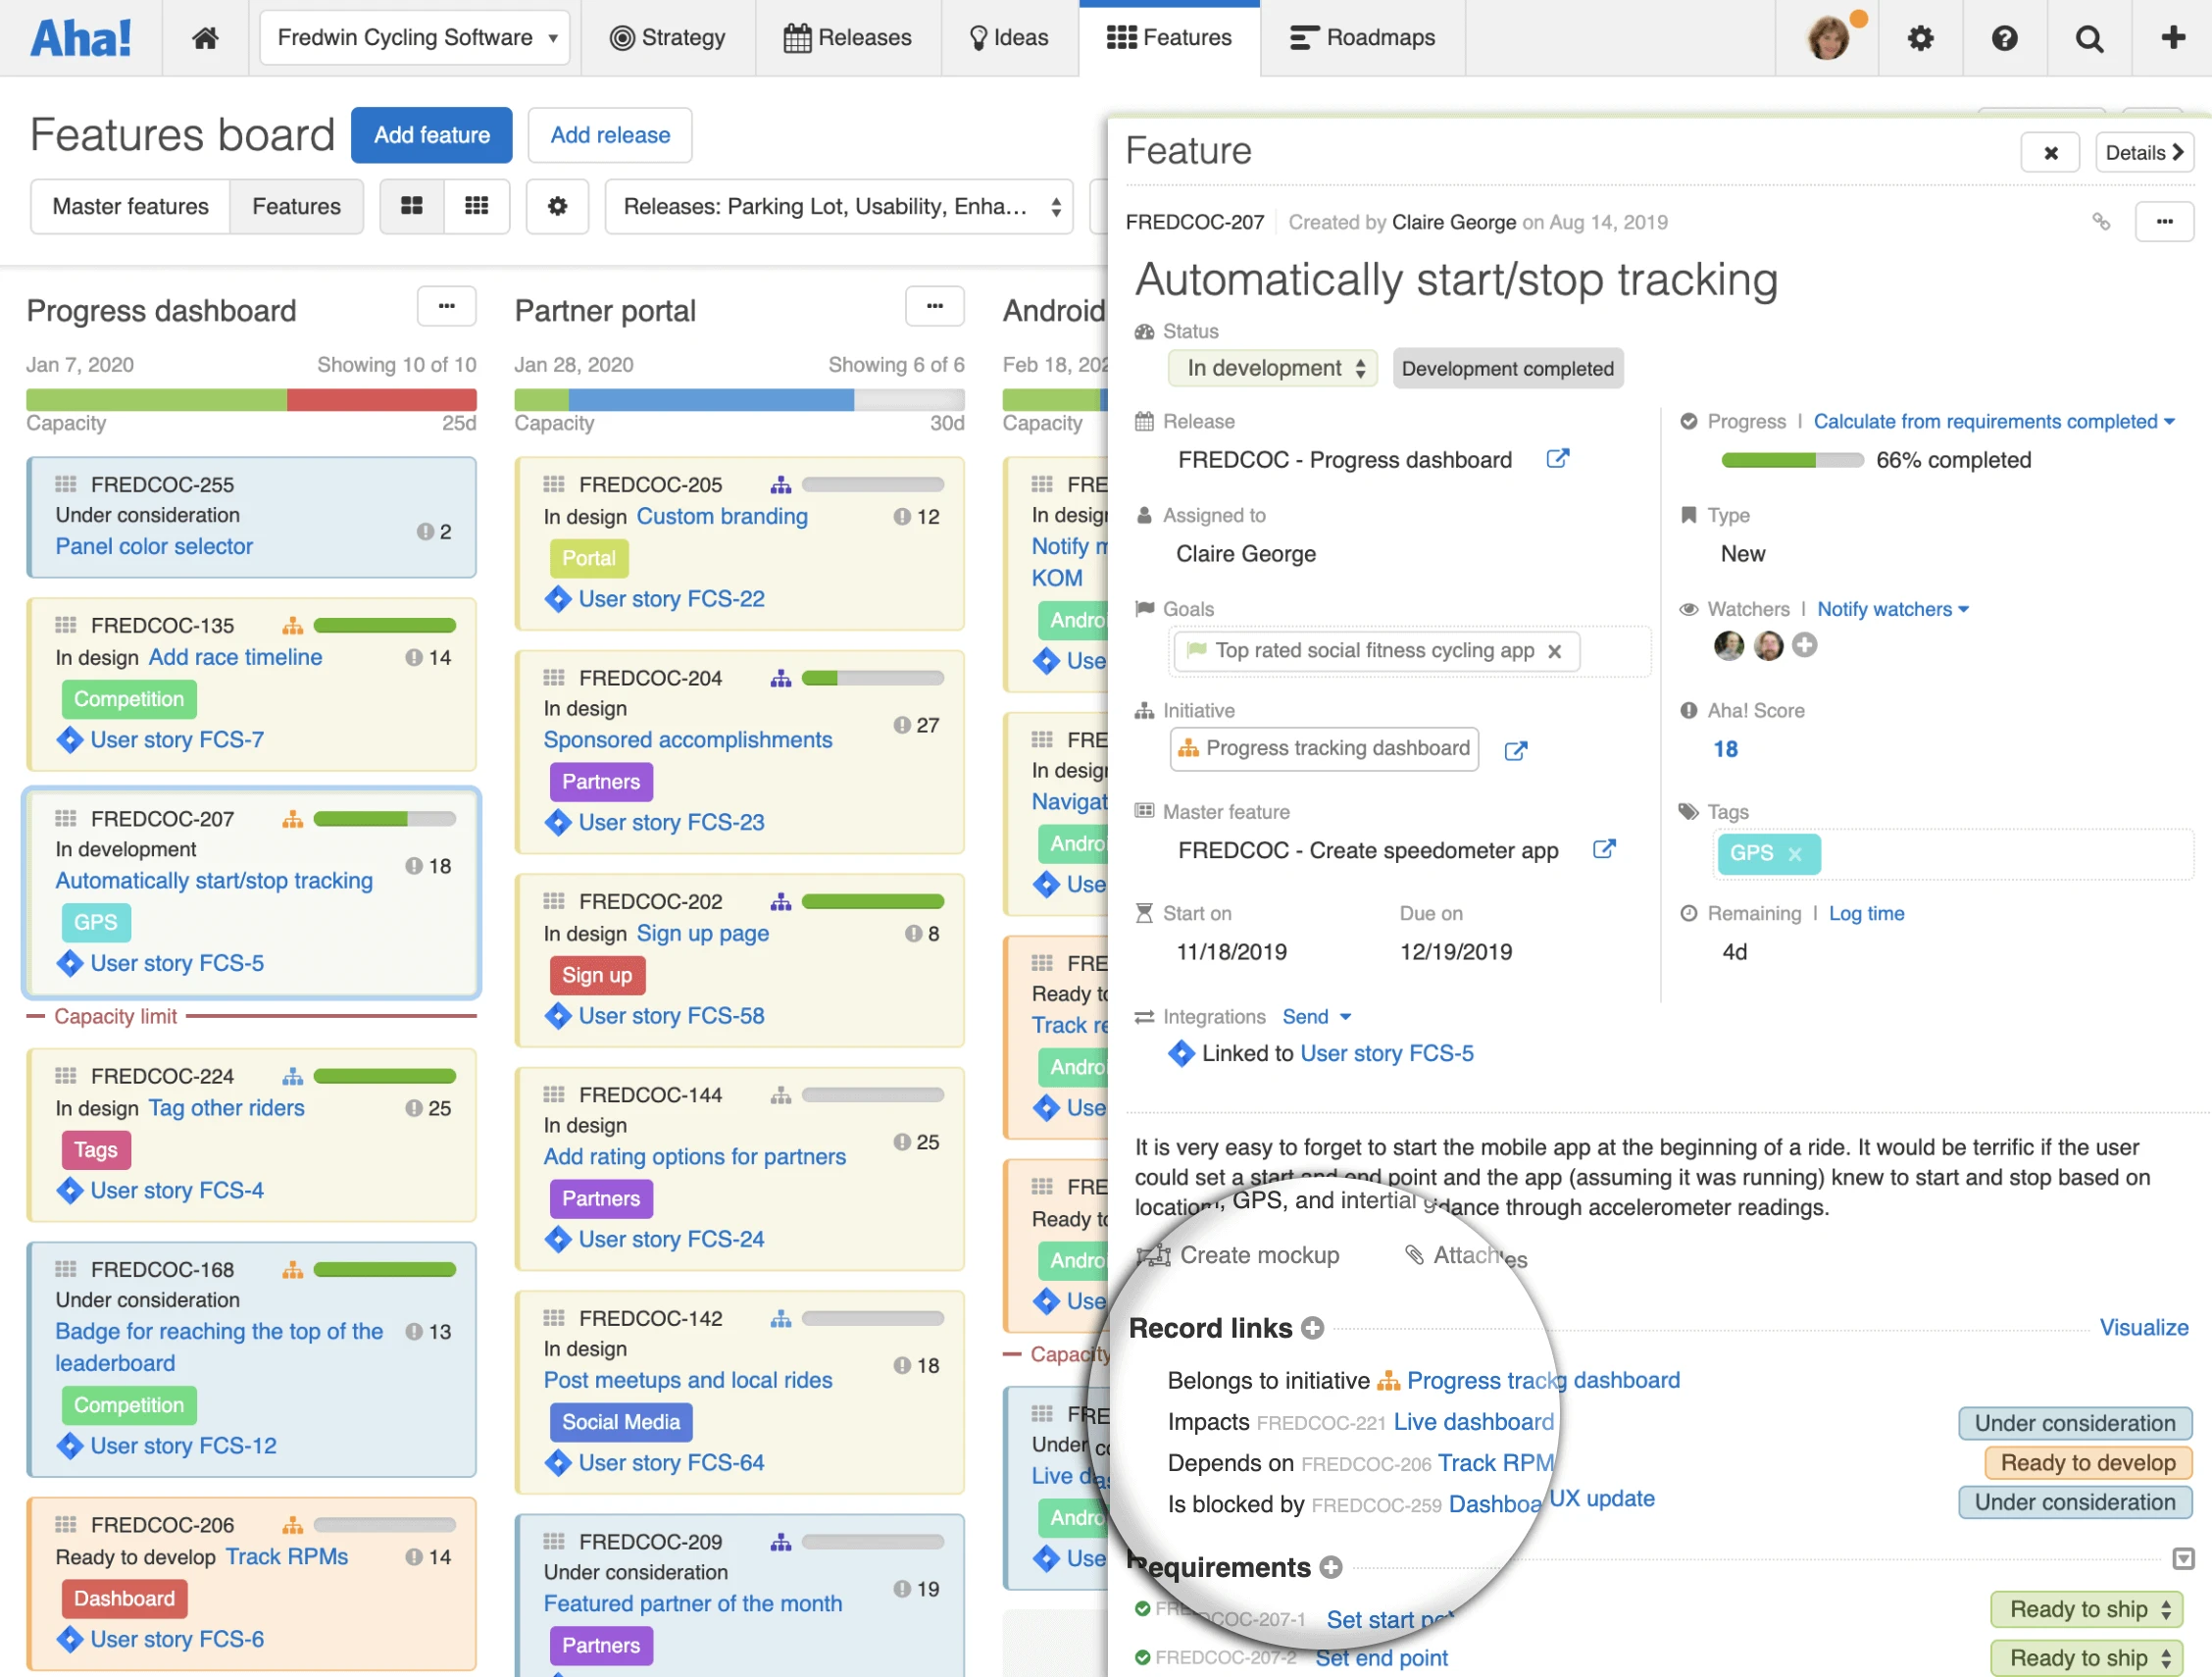Toggle to Master features view
Screen dimensions: 2212x1677
coord(130,206)
